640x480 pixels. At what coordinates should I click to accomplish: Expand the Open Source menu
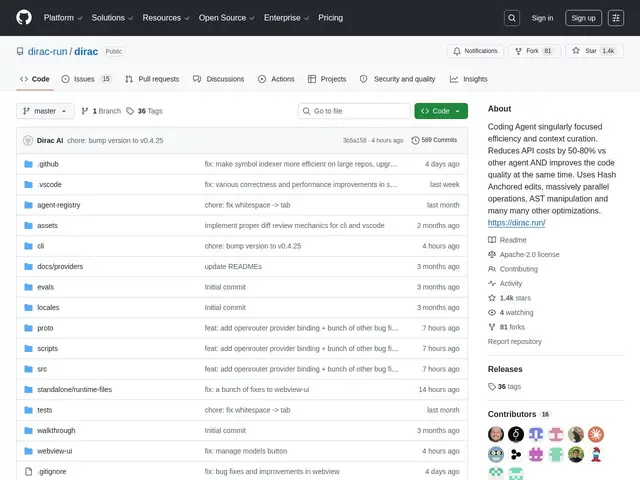(227, 18)
